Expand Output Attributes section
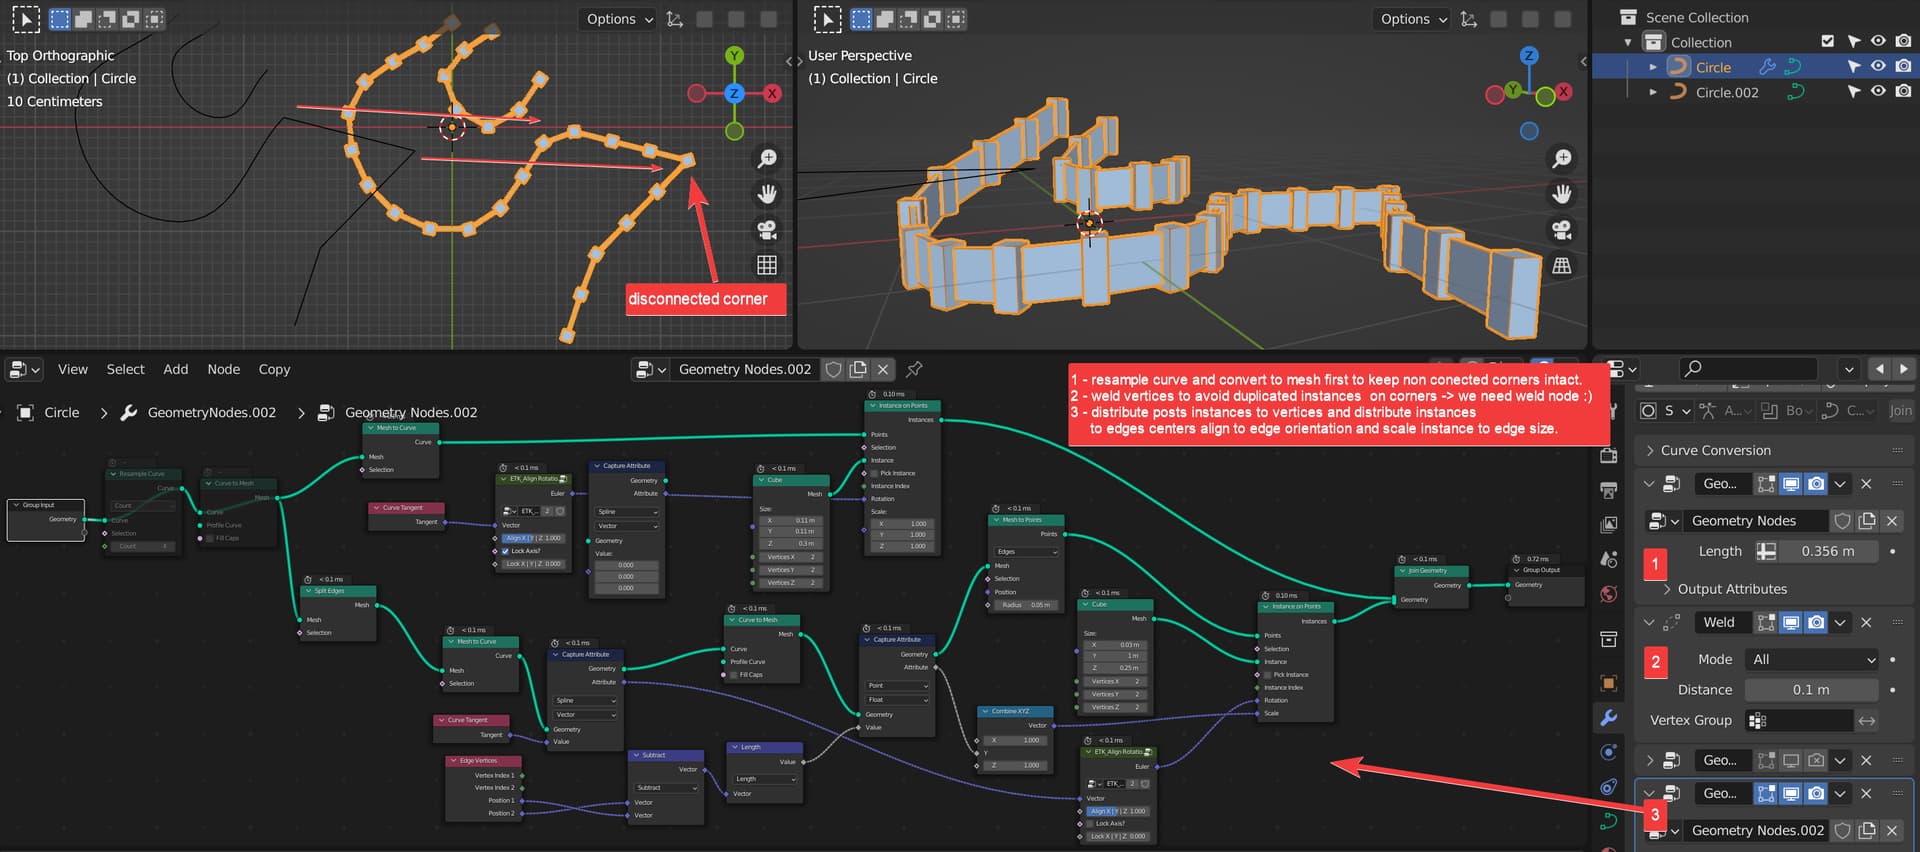Screen dimensions: 1920x852 click(x=1666, y=589)
